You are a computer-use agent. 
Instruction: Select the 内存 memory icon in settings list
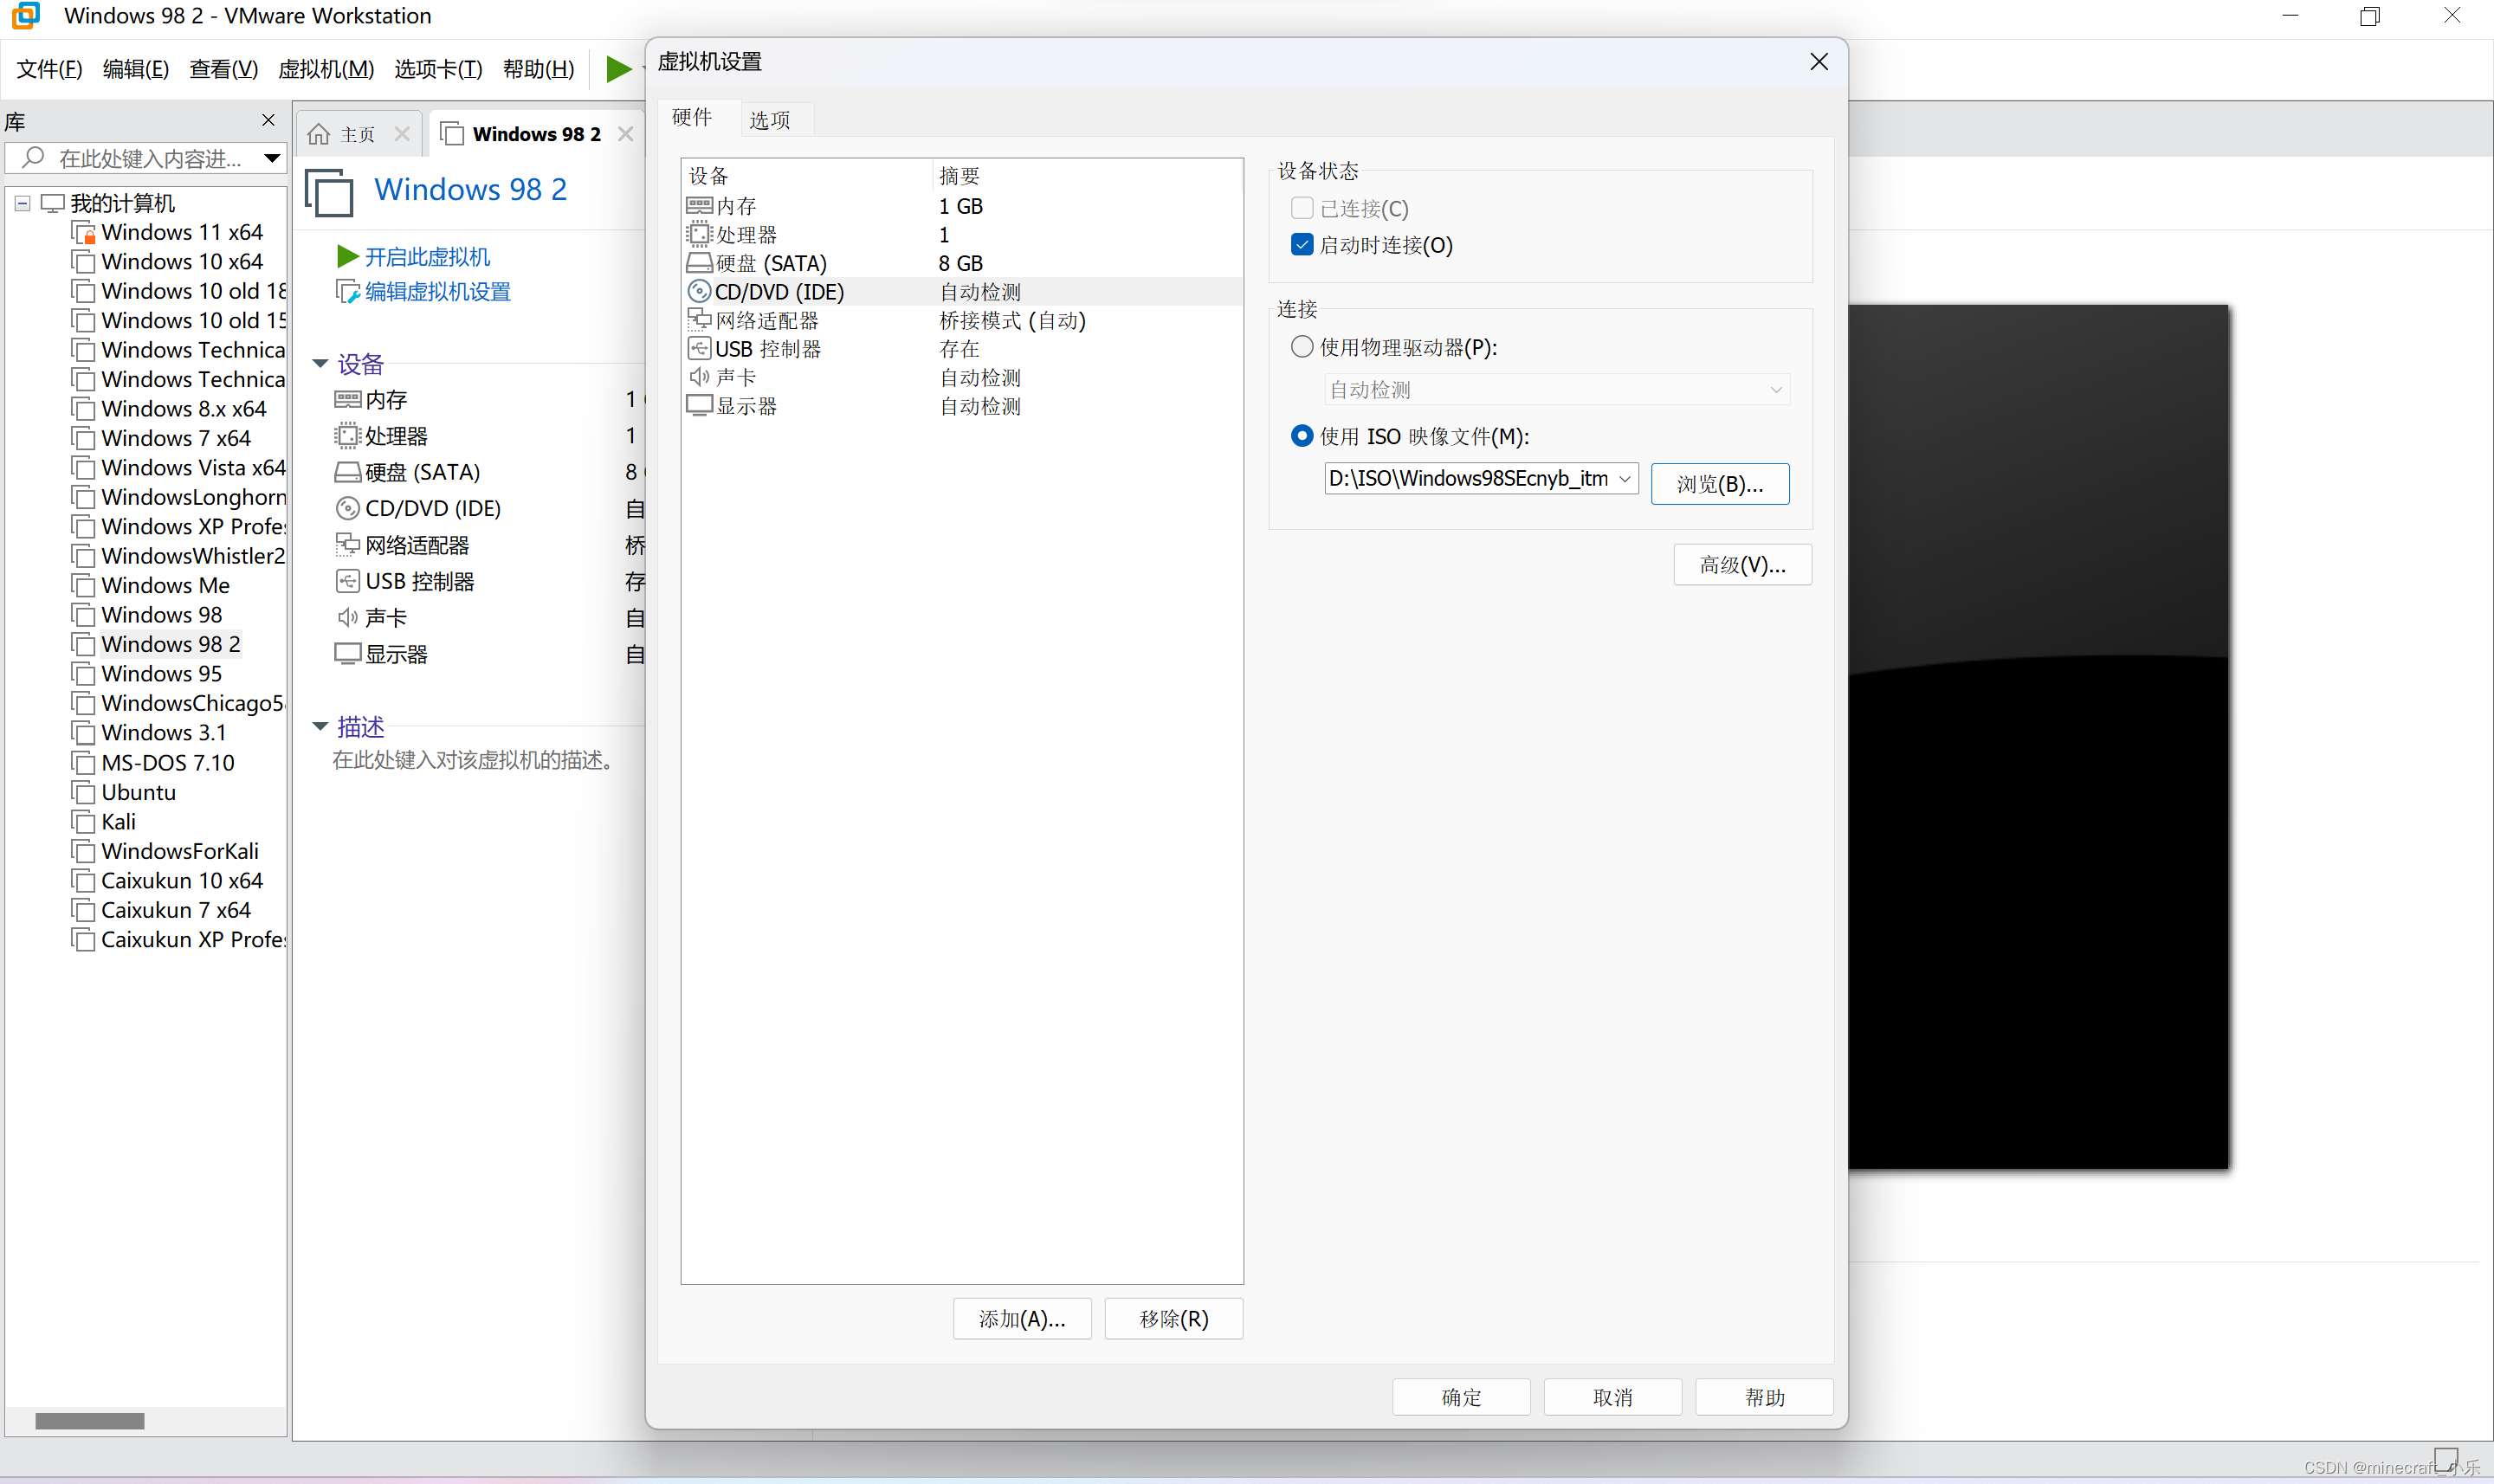pos(699,206)
